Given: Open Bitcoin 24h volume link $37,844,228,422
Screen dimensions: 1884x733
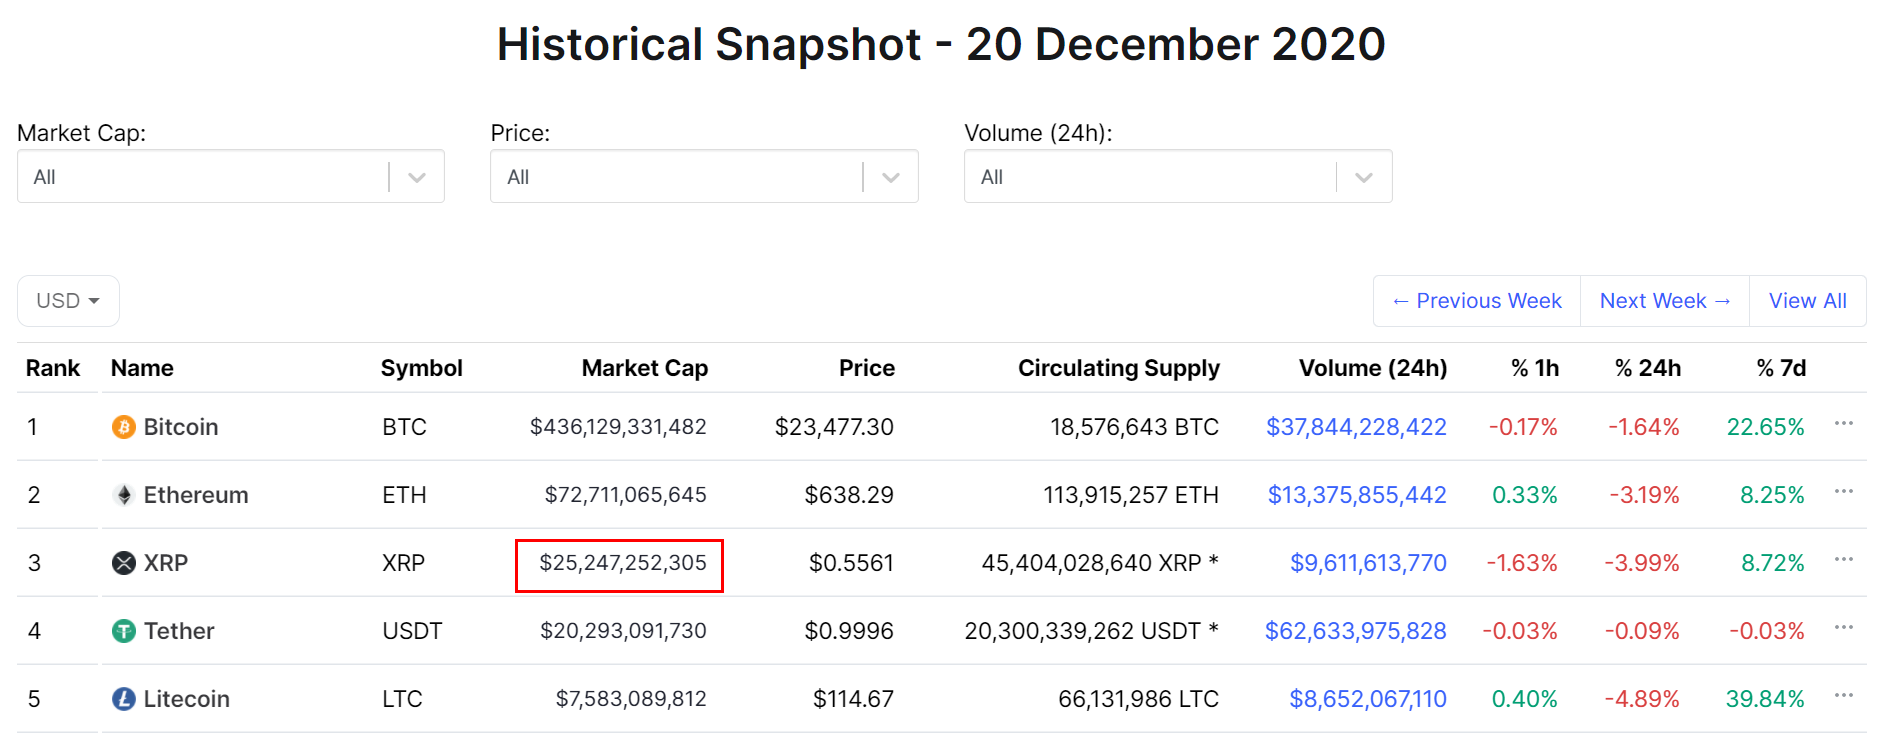Looking at the screenshot, I should pyautogui.click(x=1356, y=427).
